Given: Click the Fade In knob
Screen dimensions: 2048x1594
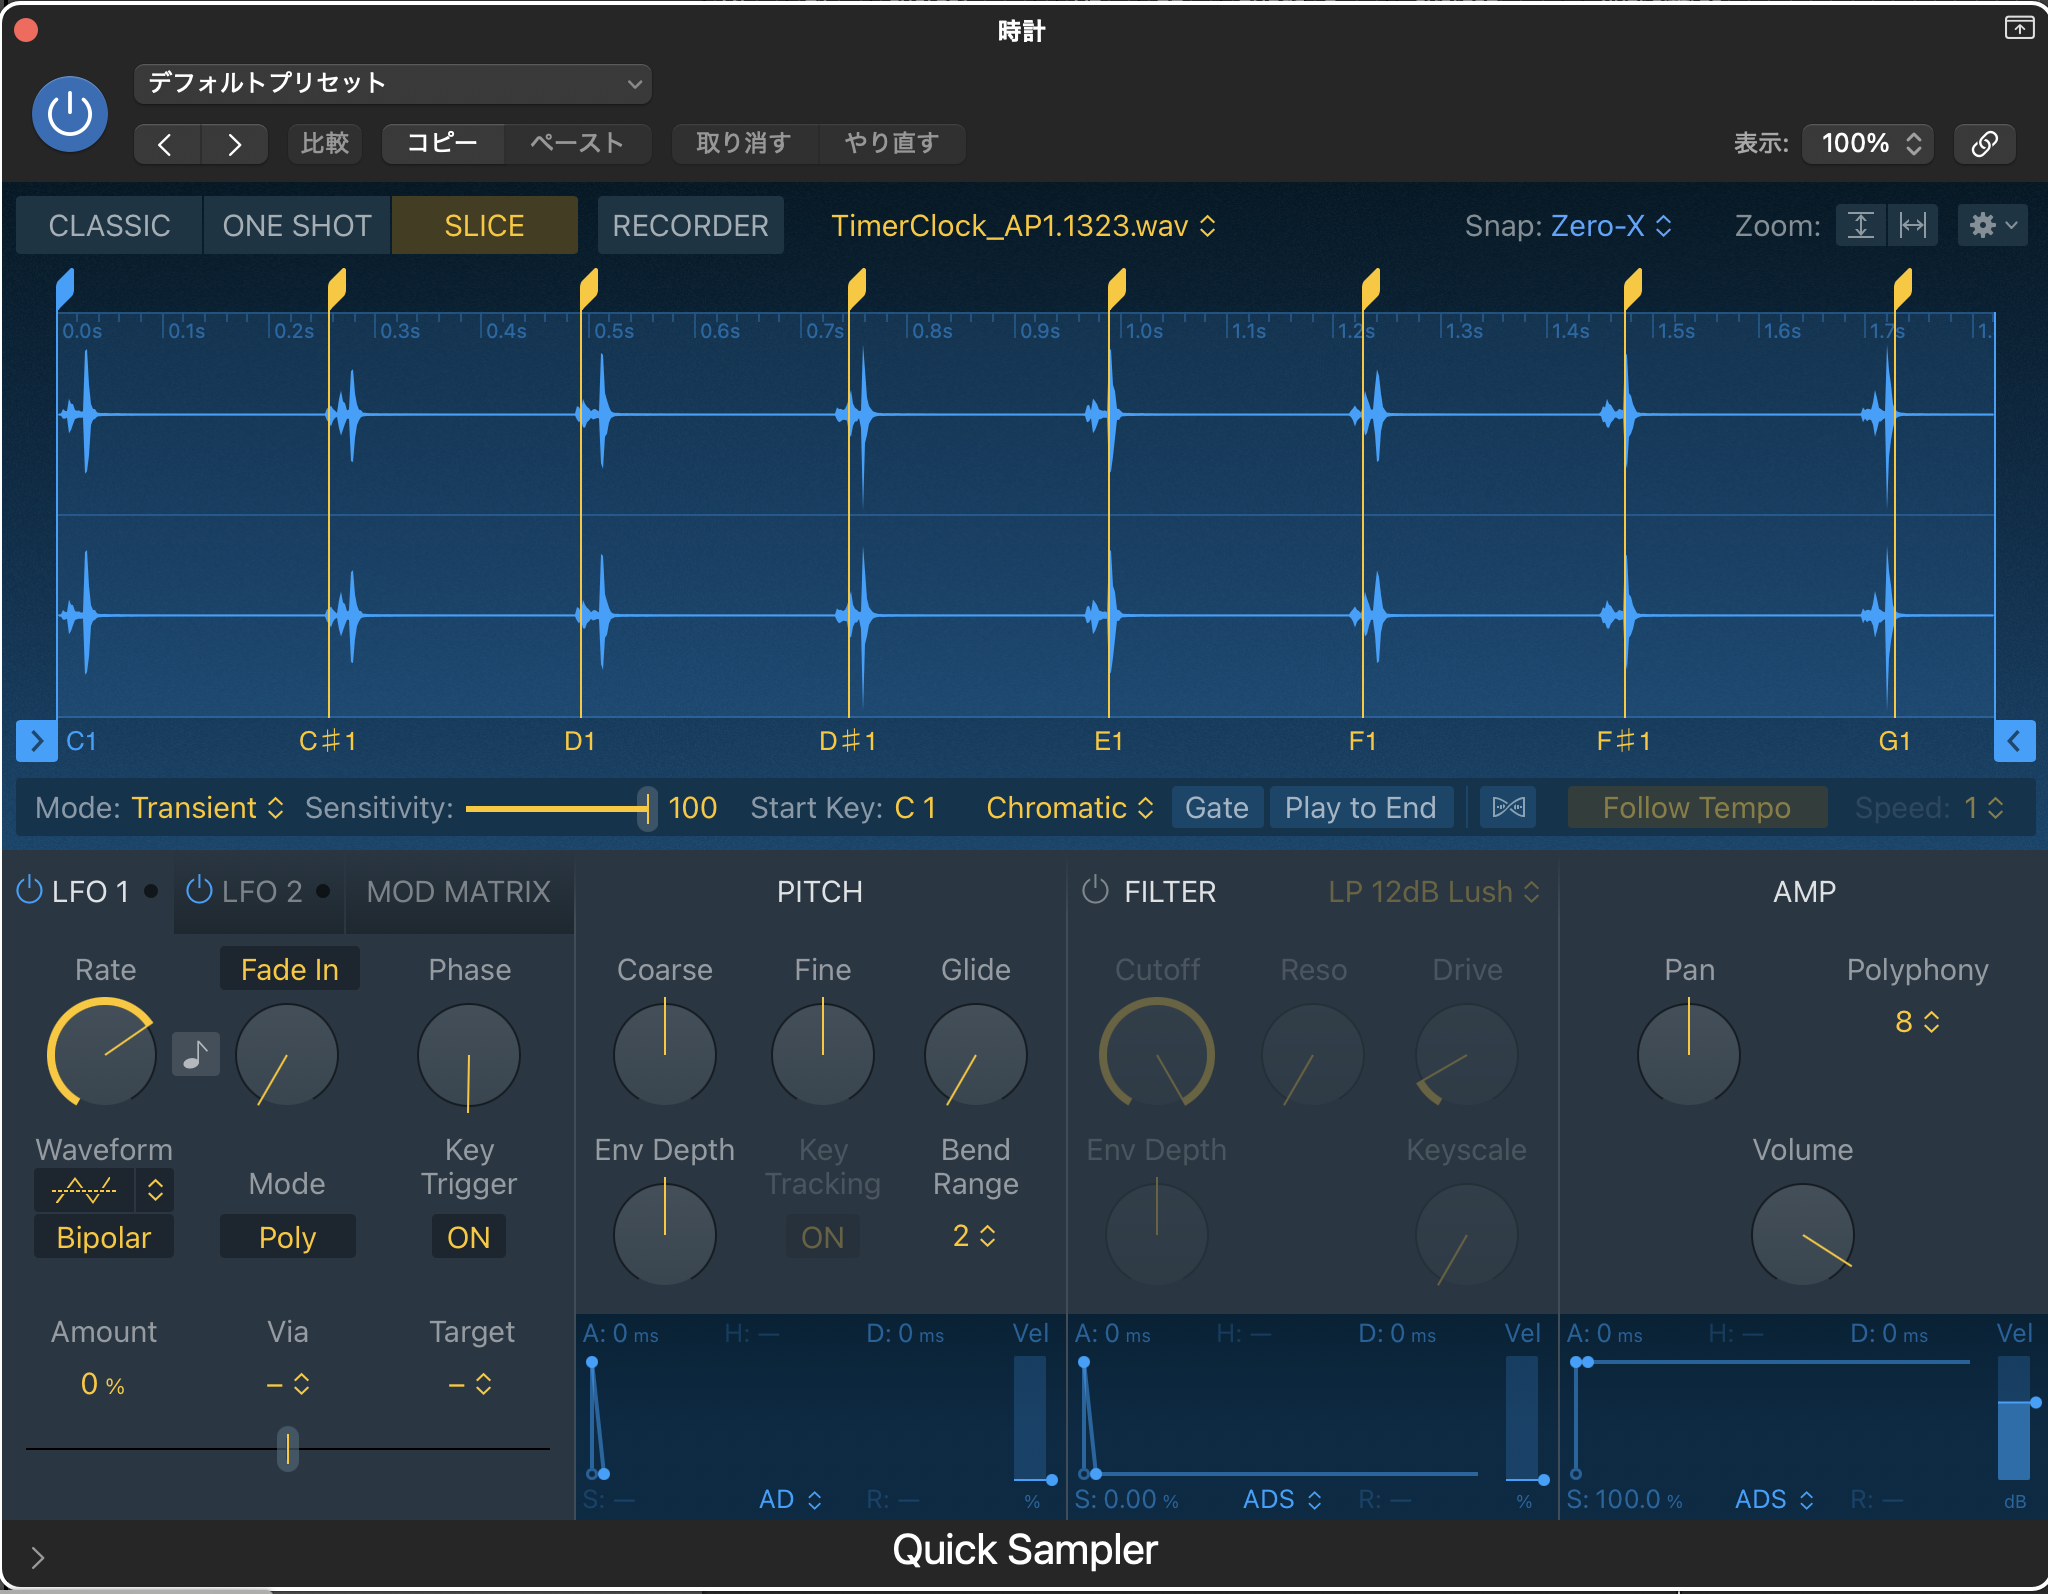Looking at the screenshot, I should tap(287, 1054).
